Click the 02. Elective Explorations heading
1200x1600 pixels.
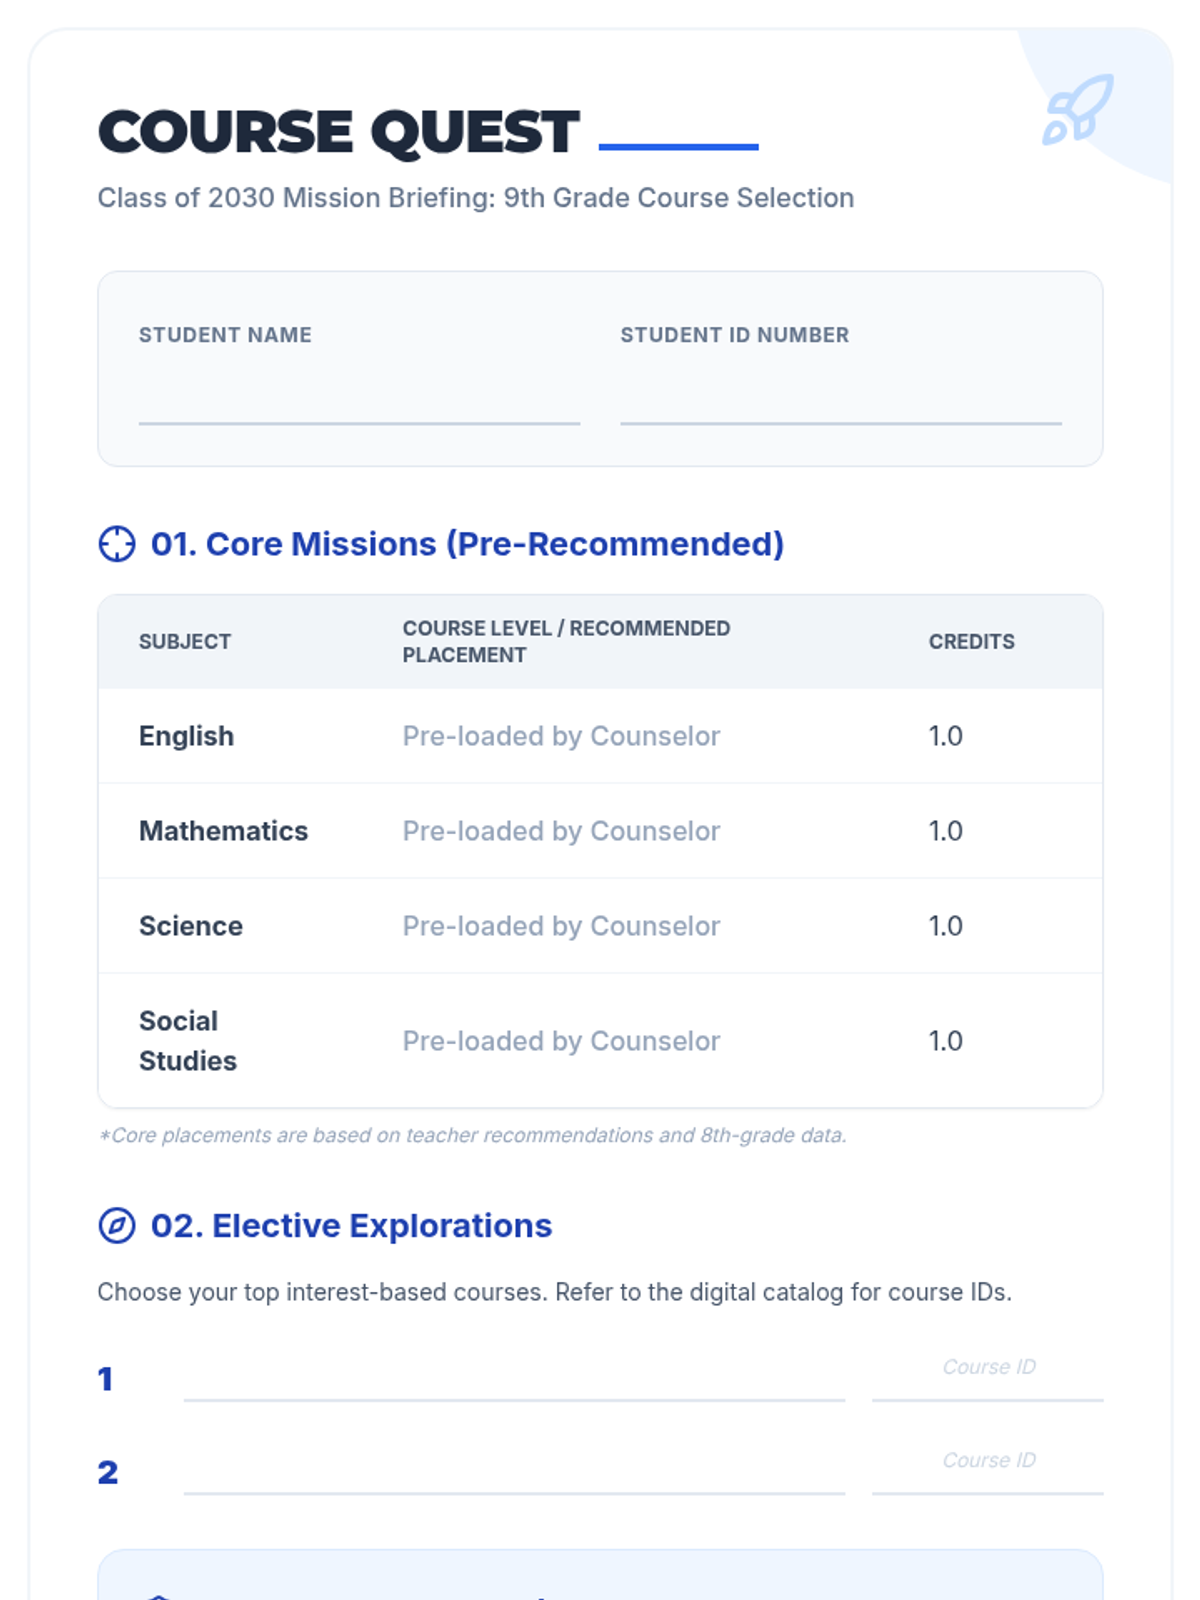(351, 1225)
